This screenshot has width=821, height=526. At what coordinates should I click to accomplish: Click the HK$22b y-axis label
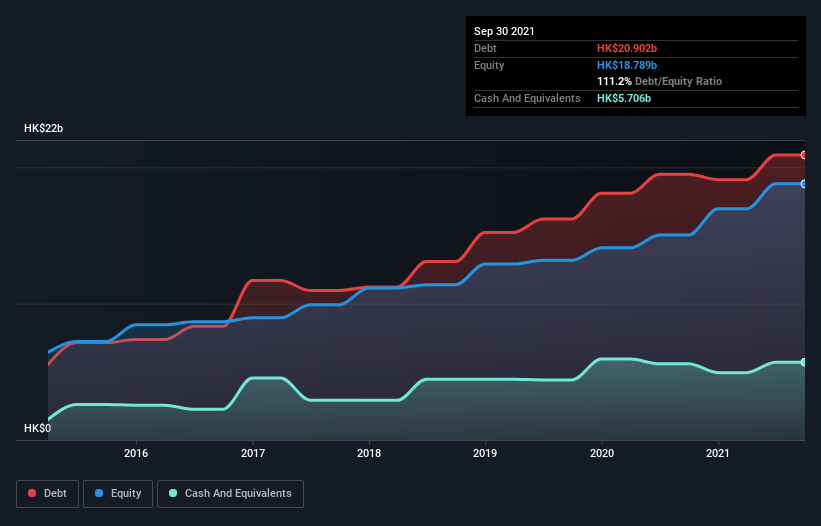pyautogui.click(x=43, y=128)
